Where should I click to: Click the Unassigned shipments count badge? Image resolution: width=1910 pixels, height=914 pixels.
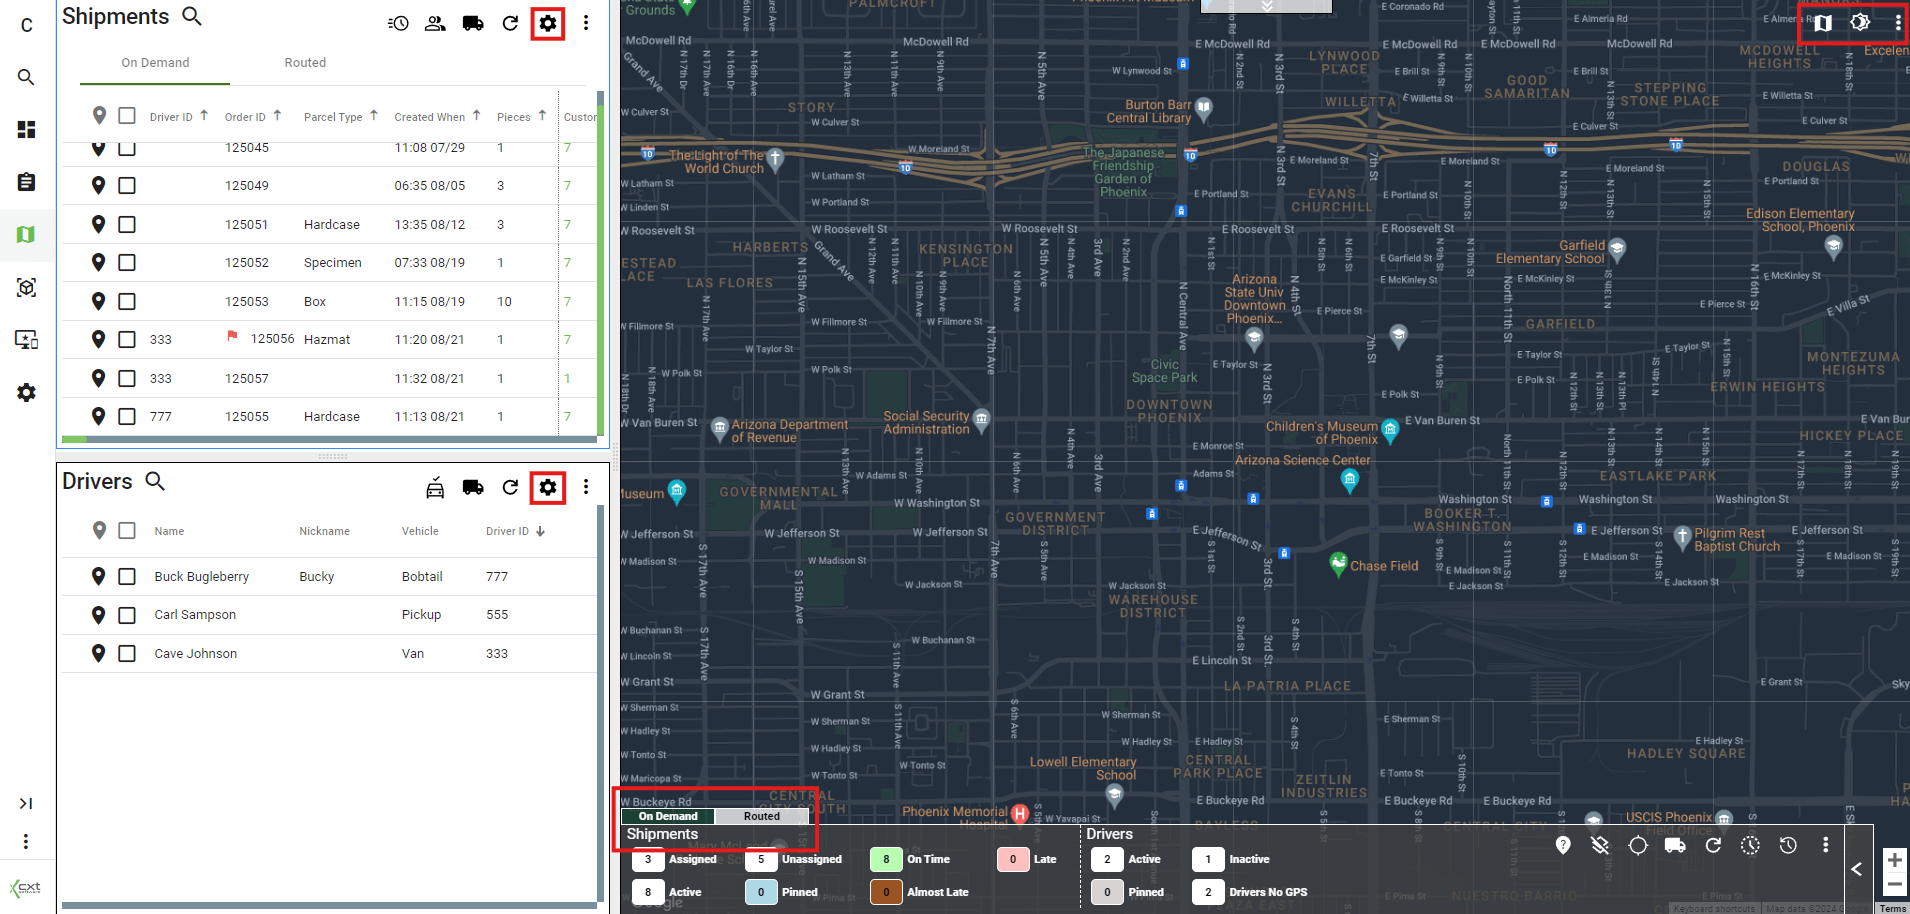pos(761,859)
